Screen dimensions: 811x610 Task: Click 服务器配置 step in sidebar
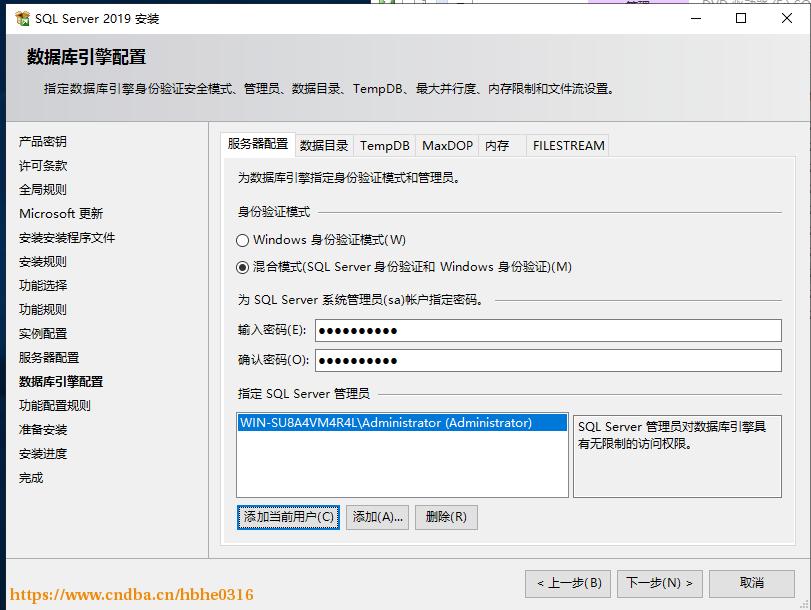[49, 358]
